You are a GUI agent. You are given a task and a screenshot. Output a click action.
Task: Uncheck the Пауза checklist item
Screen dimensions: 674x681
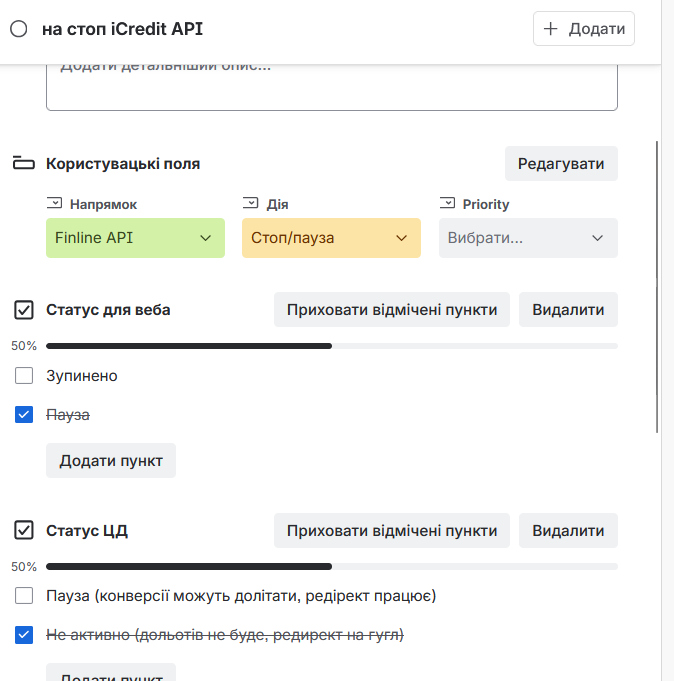(24, 414)
